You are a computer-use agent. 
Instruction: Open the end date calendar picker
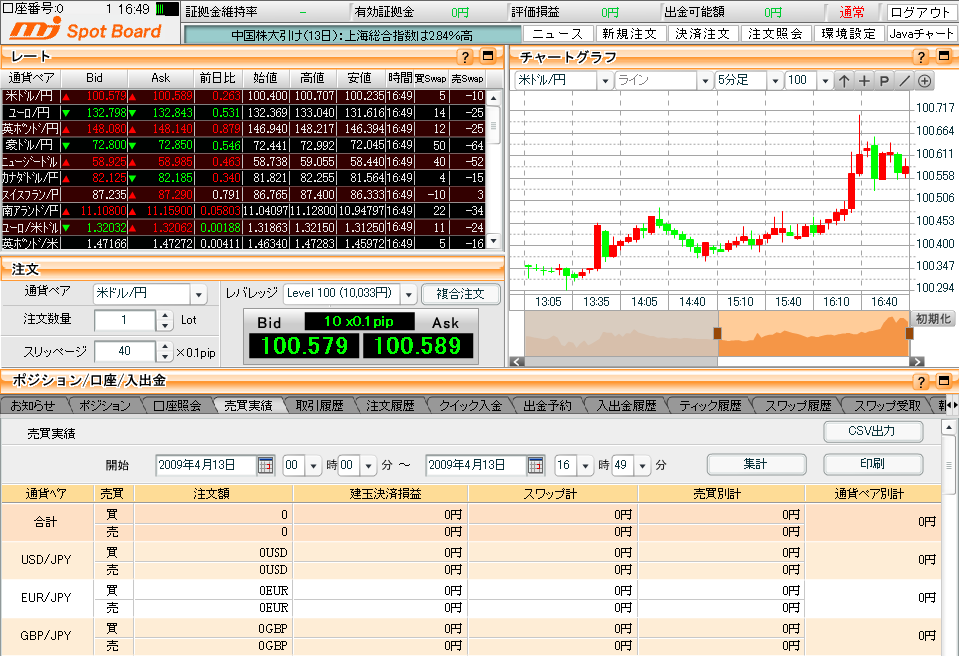tap(535, 465)
